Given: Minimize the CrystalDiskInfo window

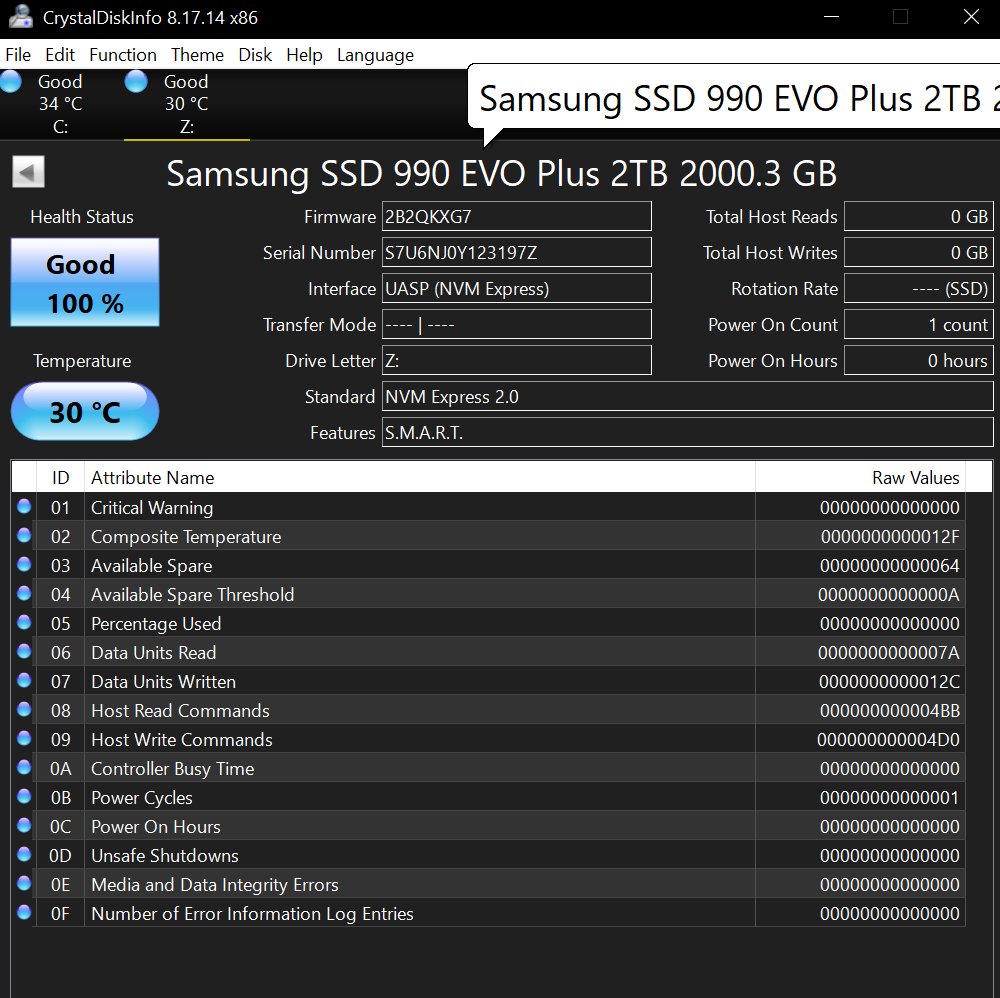Looking at the screenshot, I should coord(831,17).
